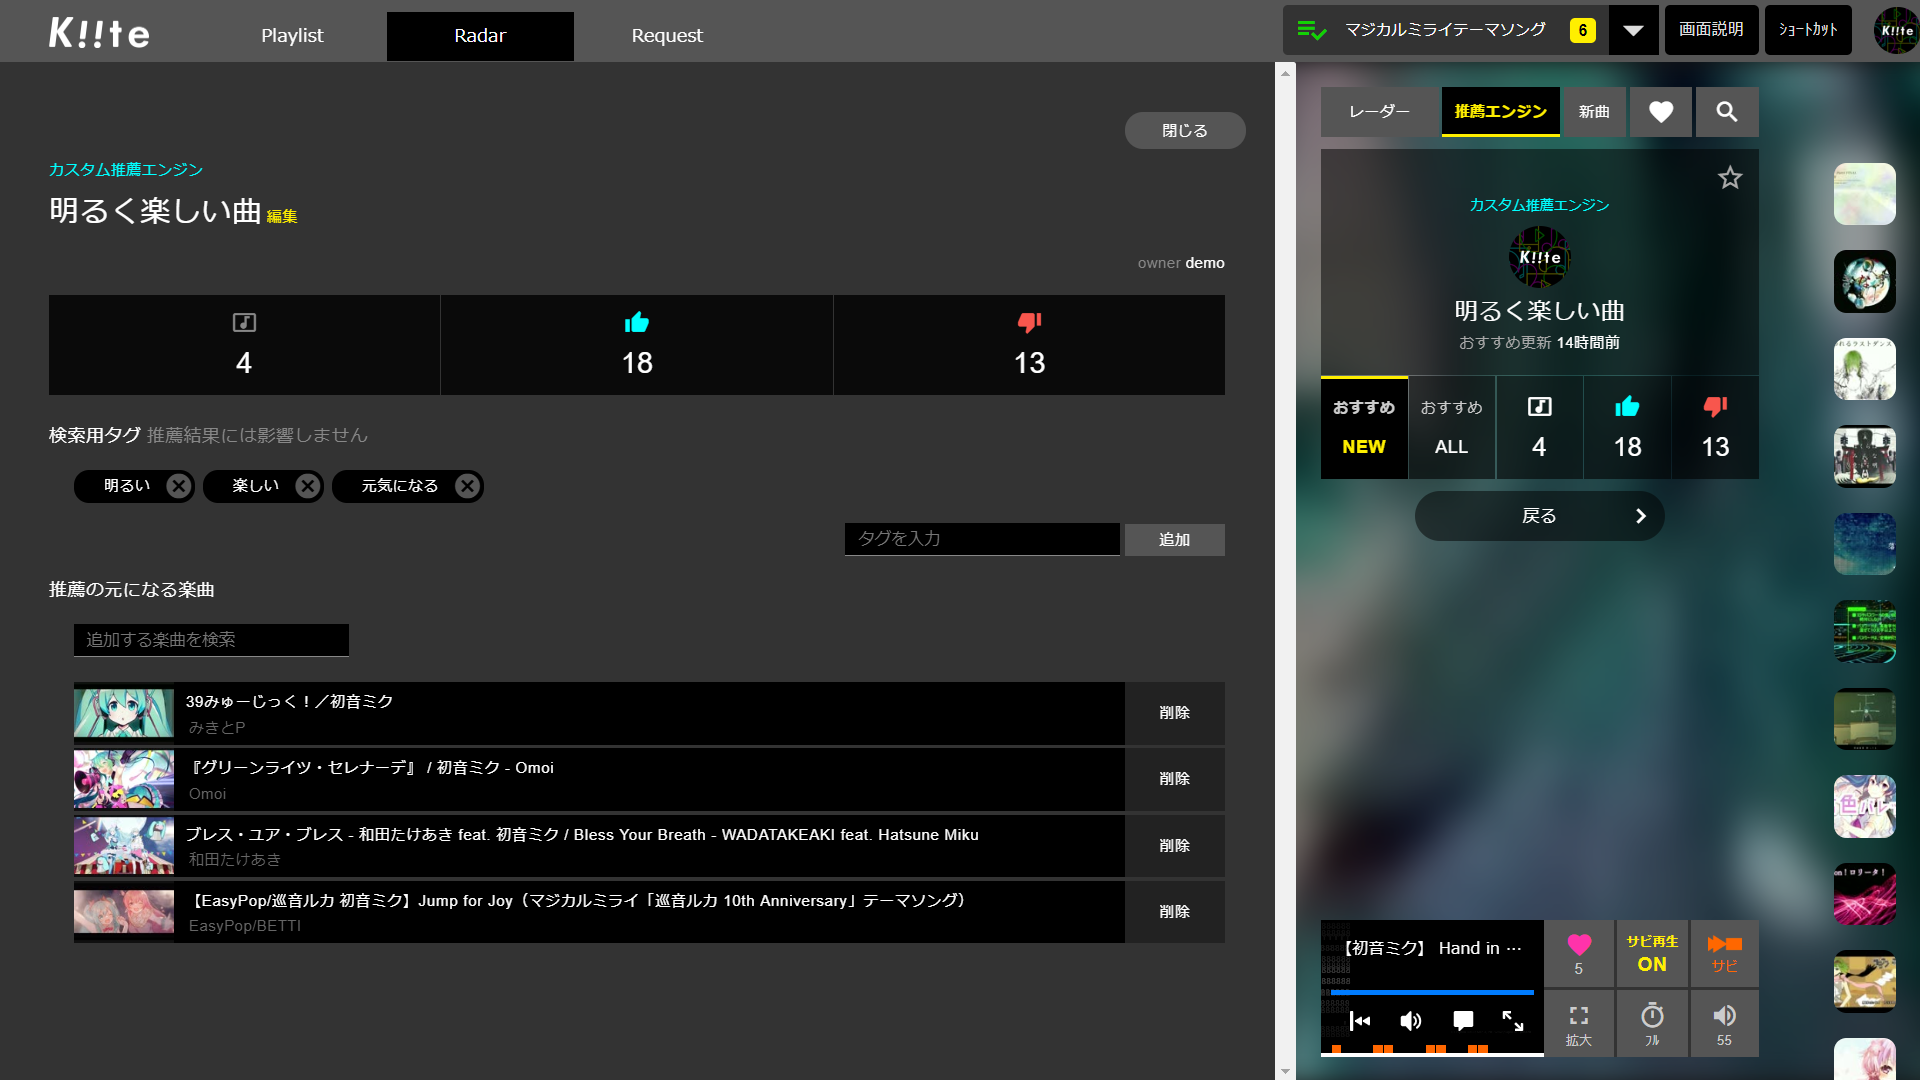
Task: Click the 閉じる button
Action: click(1185, 131)
